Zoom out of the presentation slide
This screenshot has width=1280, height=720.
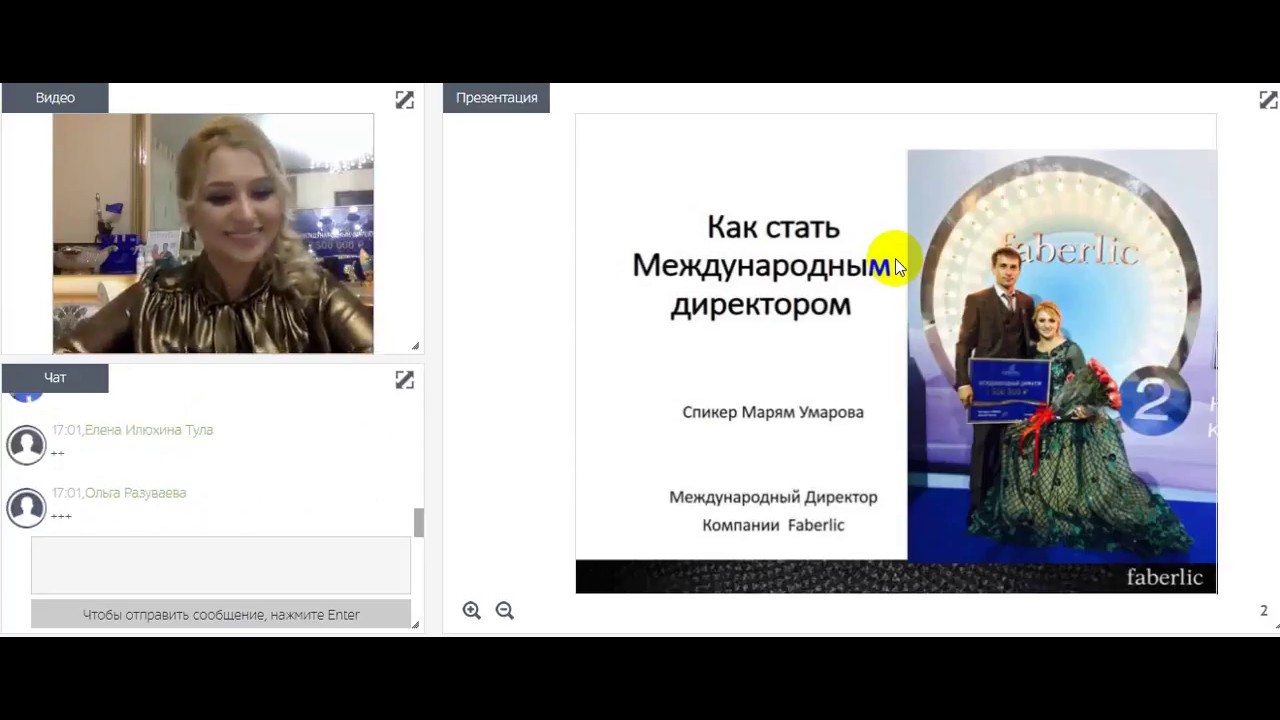[505, 610]
